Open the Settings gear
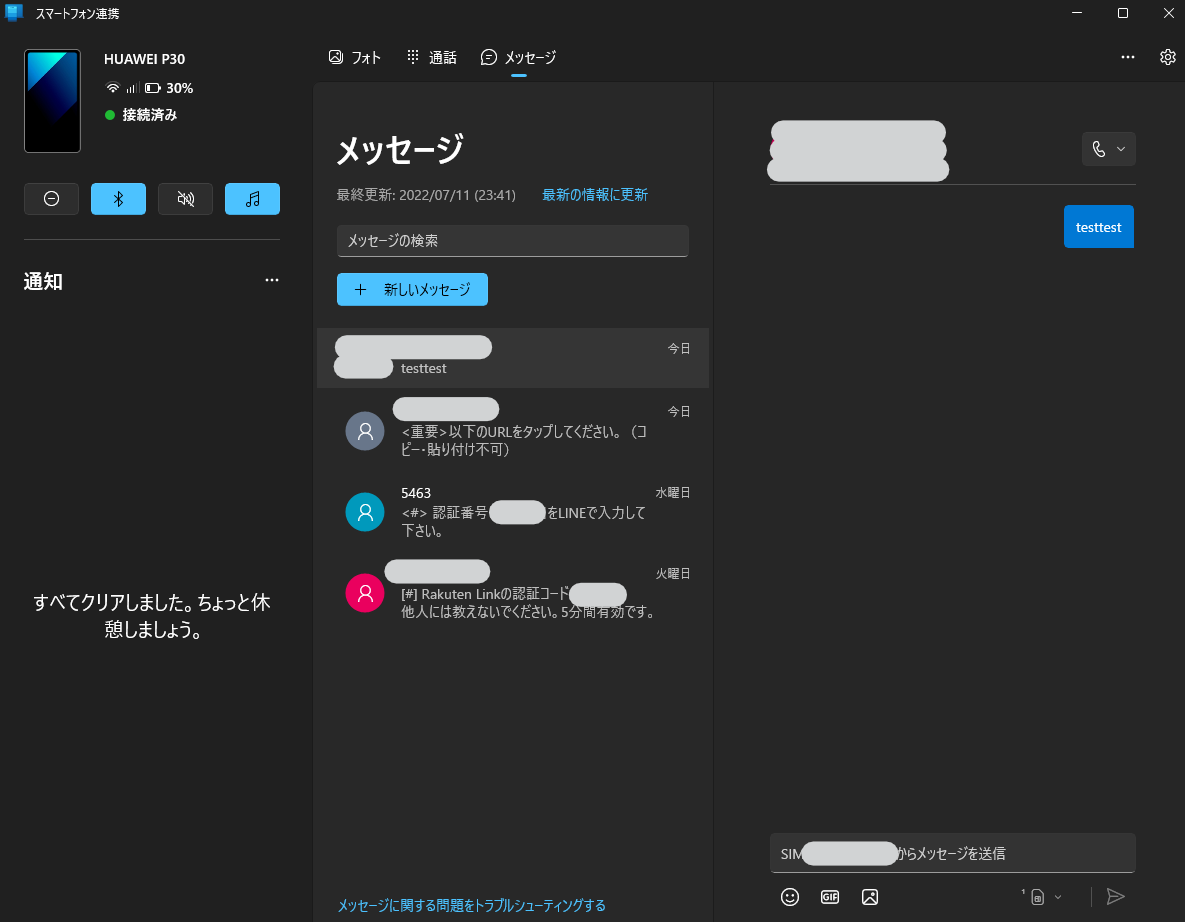Screen dimensions: 1185x922 1167,57
